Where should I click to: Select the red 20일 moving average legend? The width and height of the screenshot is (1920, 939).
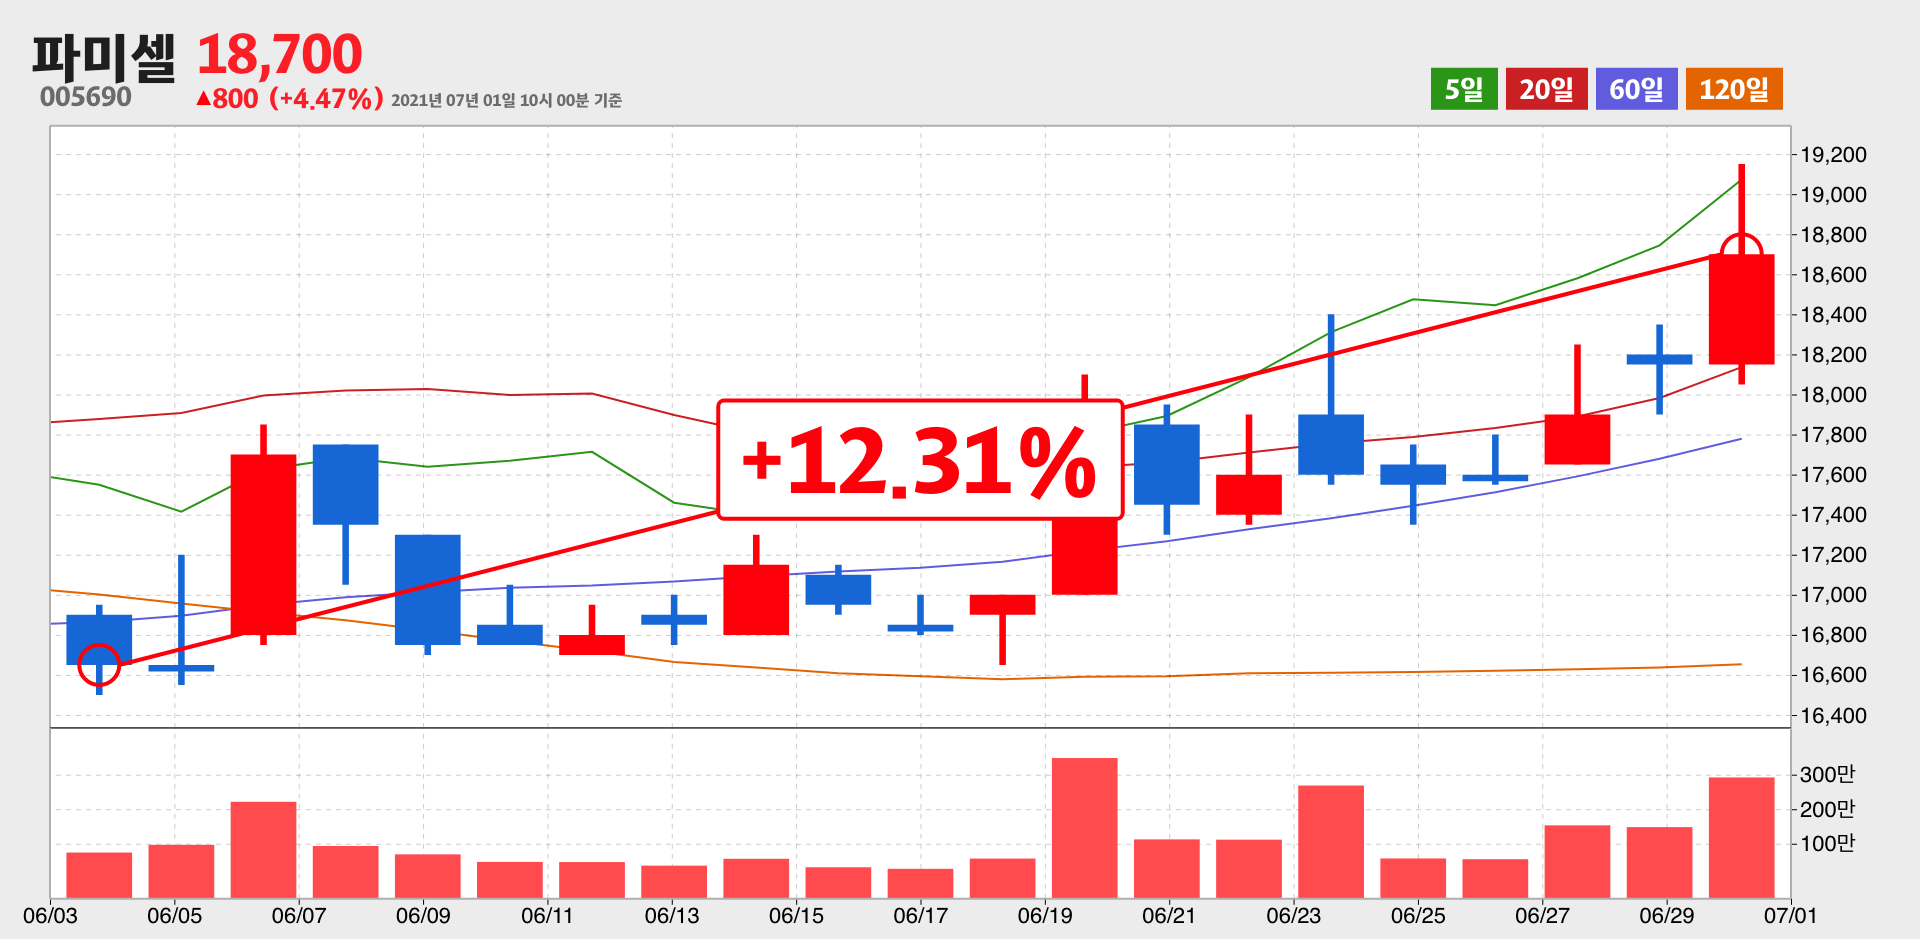click(1546, 89)
